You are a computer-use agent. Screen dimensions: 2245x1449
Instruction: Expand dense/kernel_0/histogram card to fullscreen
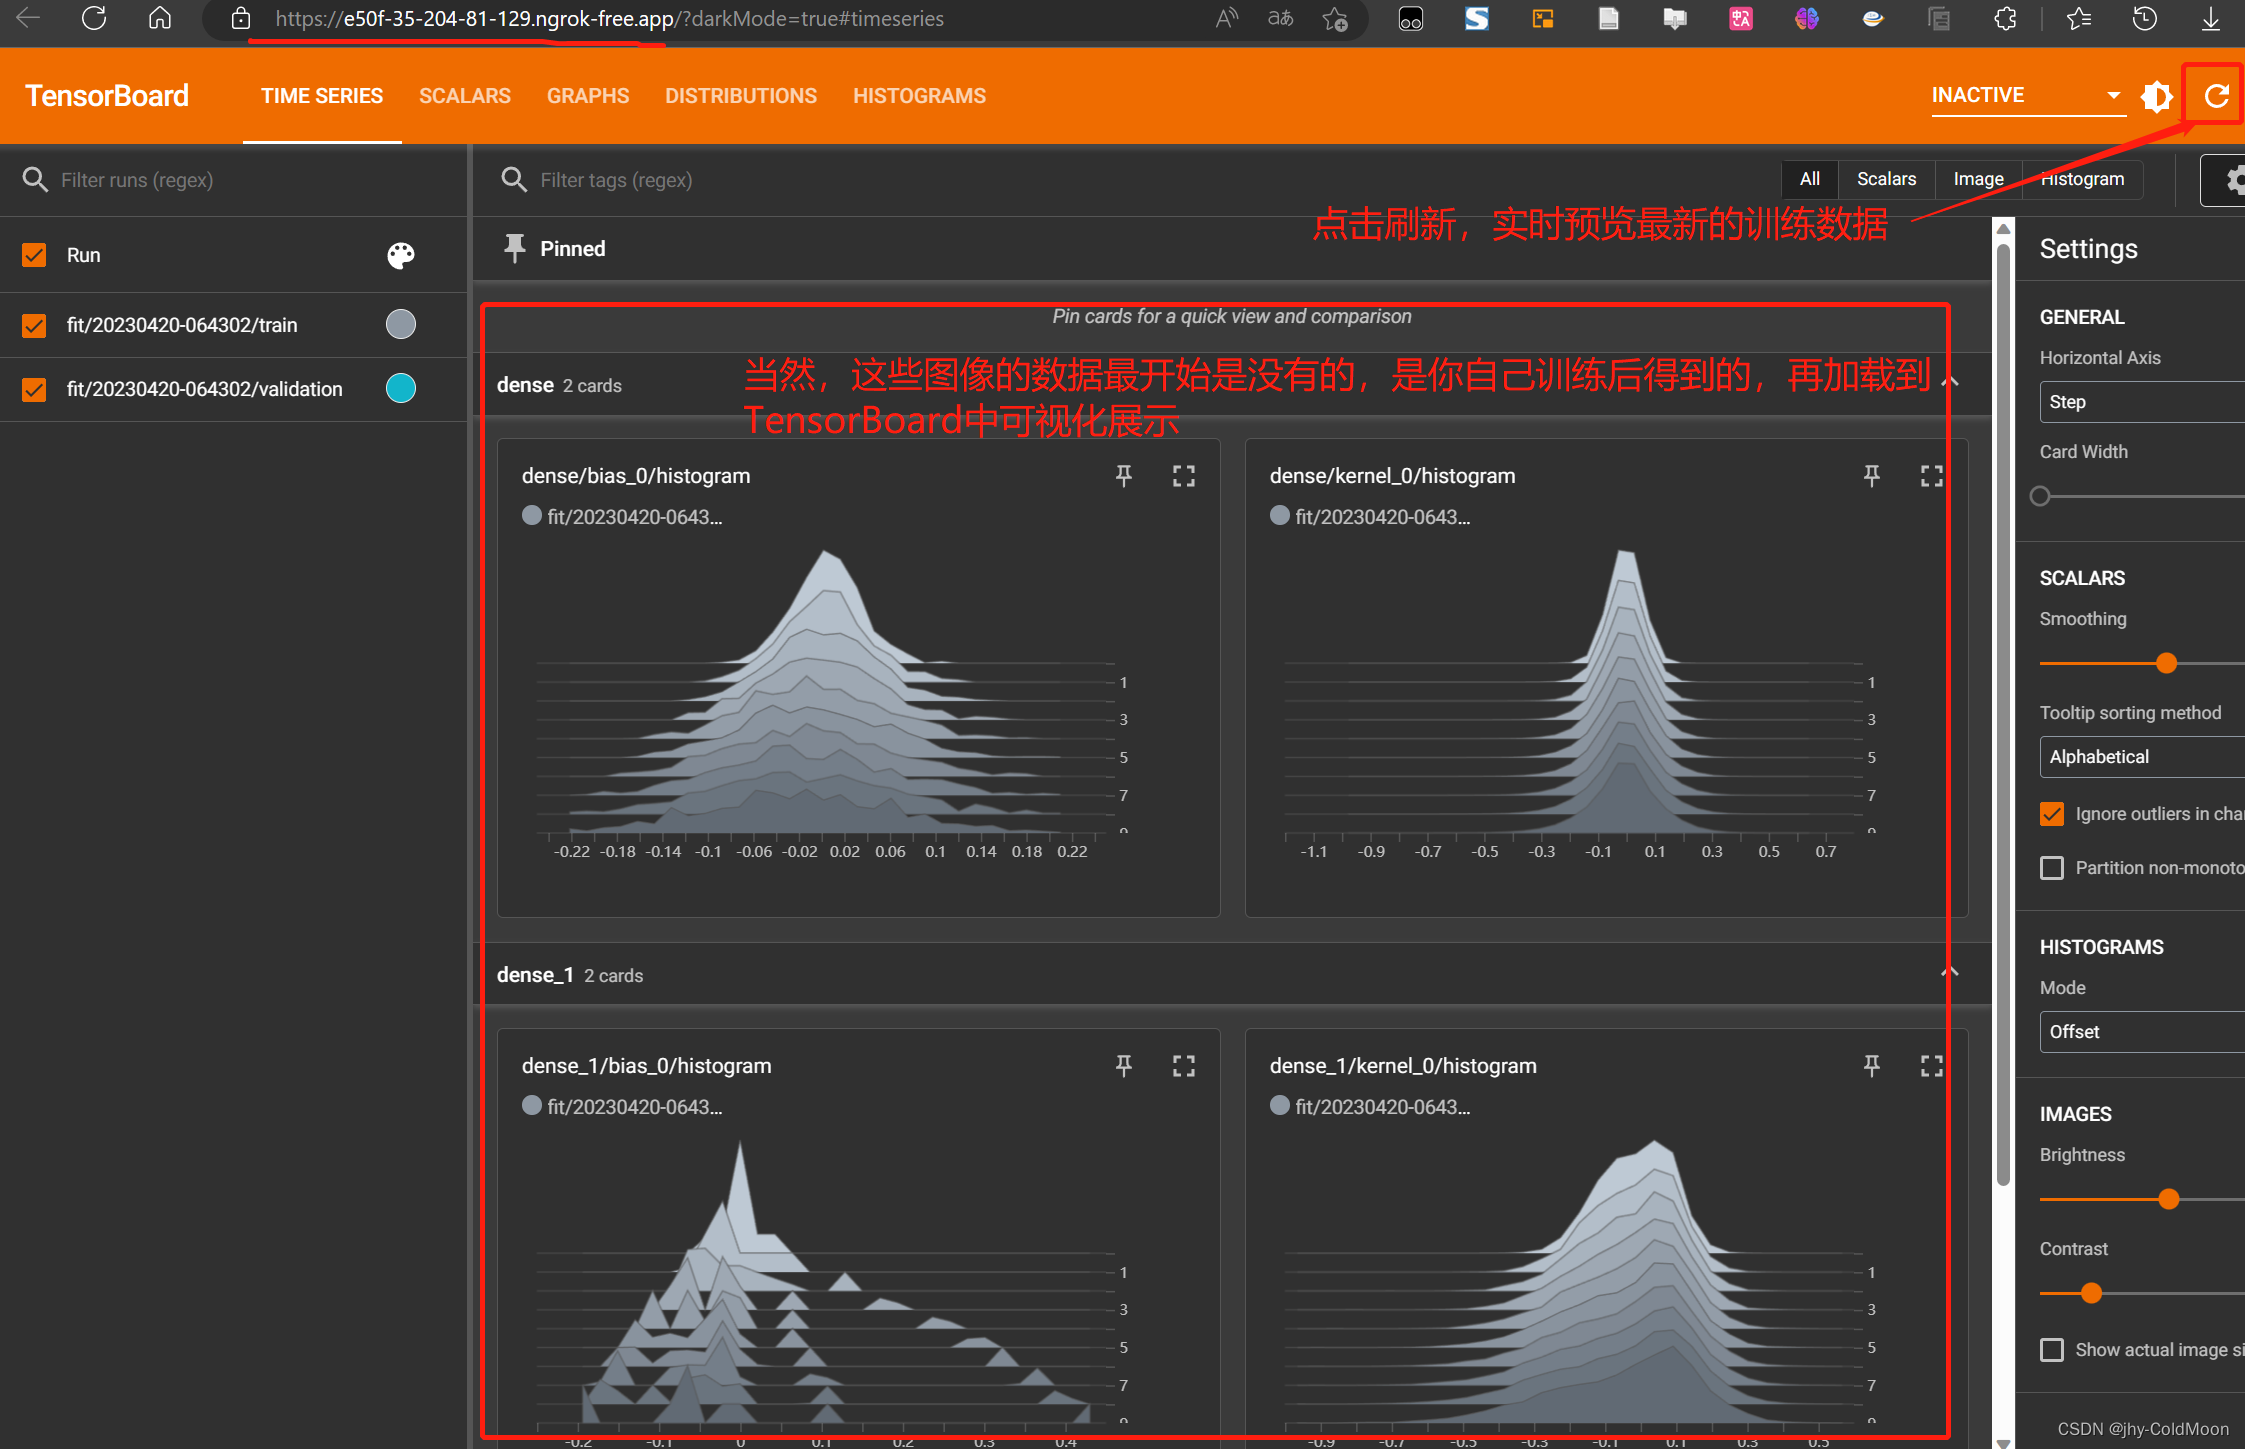coord(1931,476)
